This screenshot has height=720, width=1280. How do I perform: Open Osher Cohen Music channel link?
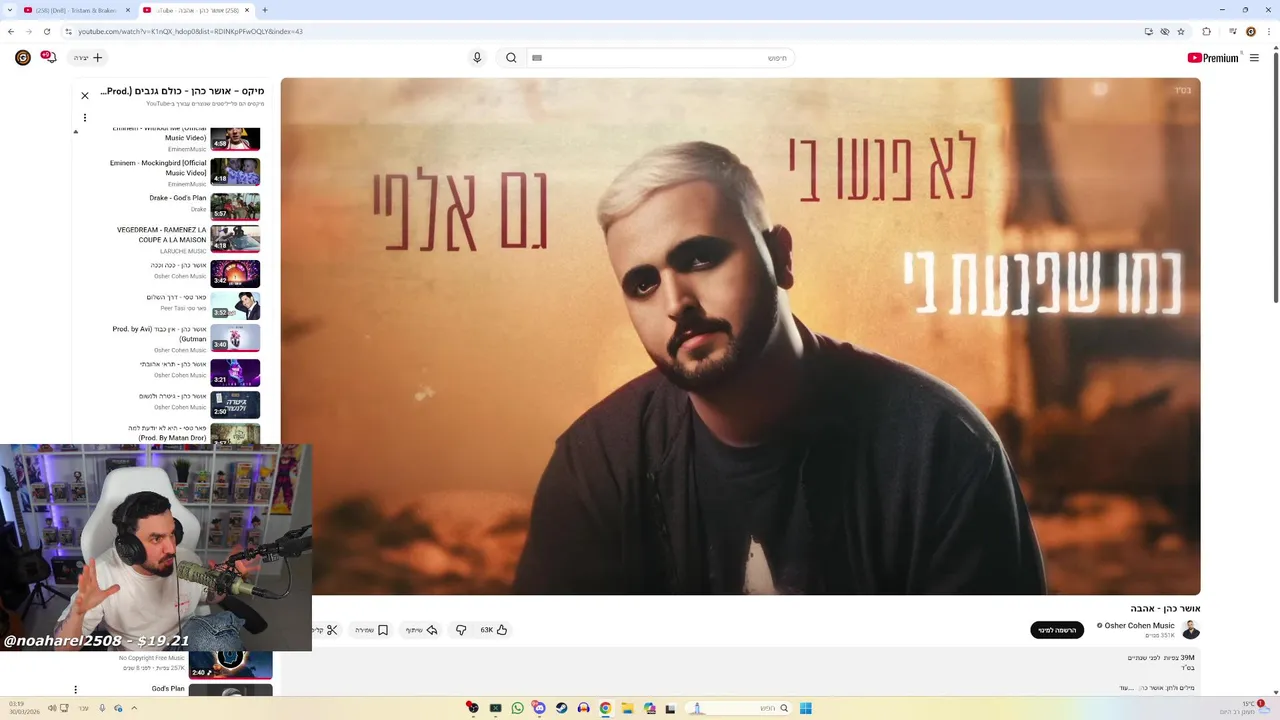point(1139,626)
